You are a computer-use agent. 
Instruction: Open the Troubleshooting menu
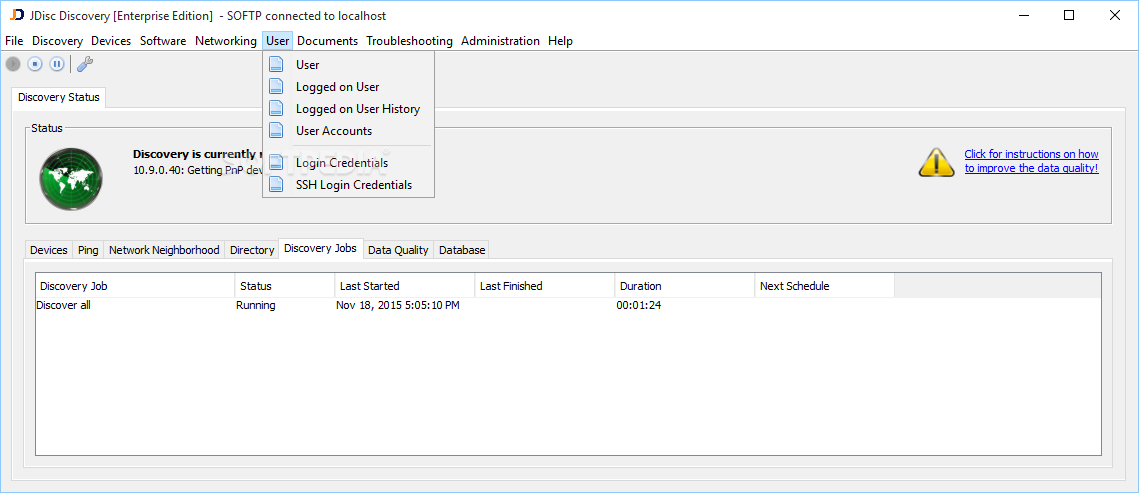coord(409,41)
